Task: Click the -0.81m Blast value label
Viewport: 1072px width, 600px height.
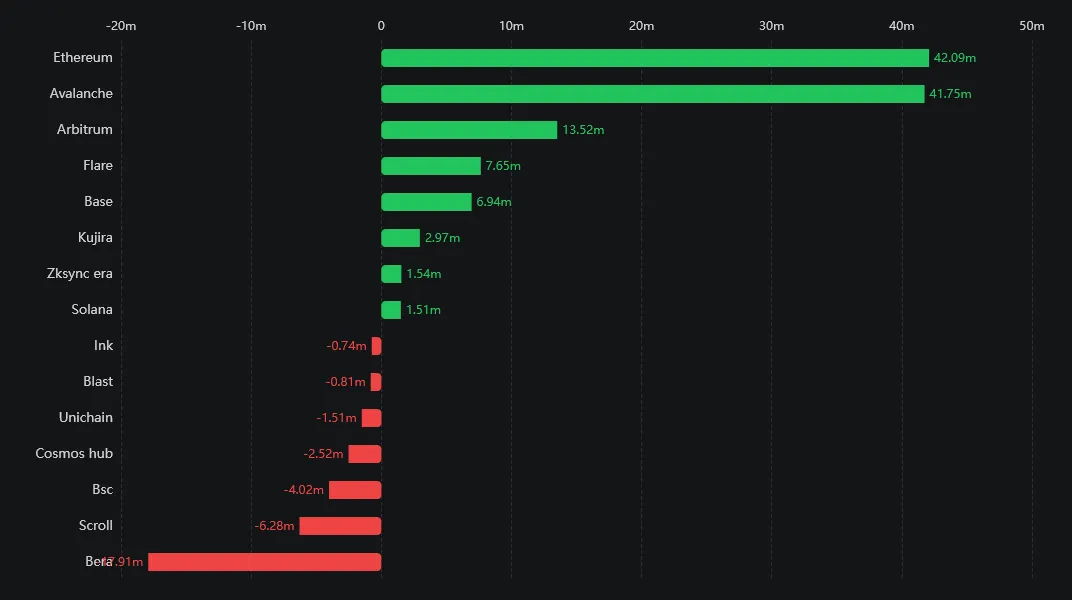Action: pyautogui.click(x=346, y=382)
